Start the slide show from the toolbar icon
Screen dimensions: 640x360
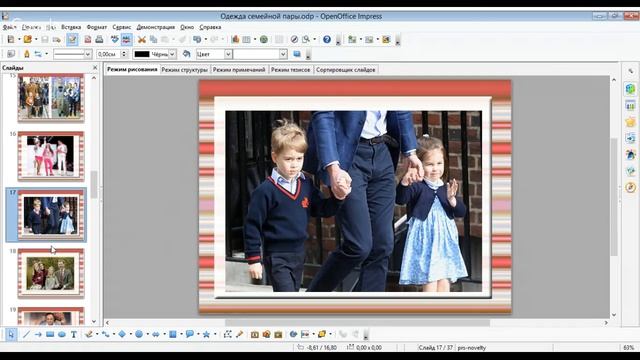[386, 40]
